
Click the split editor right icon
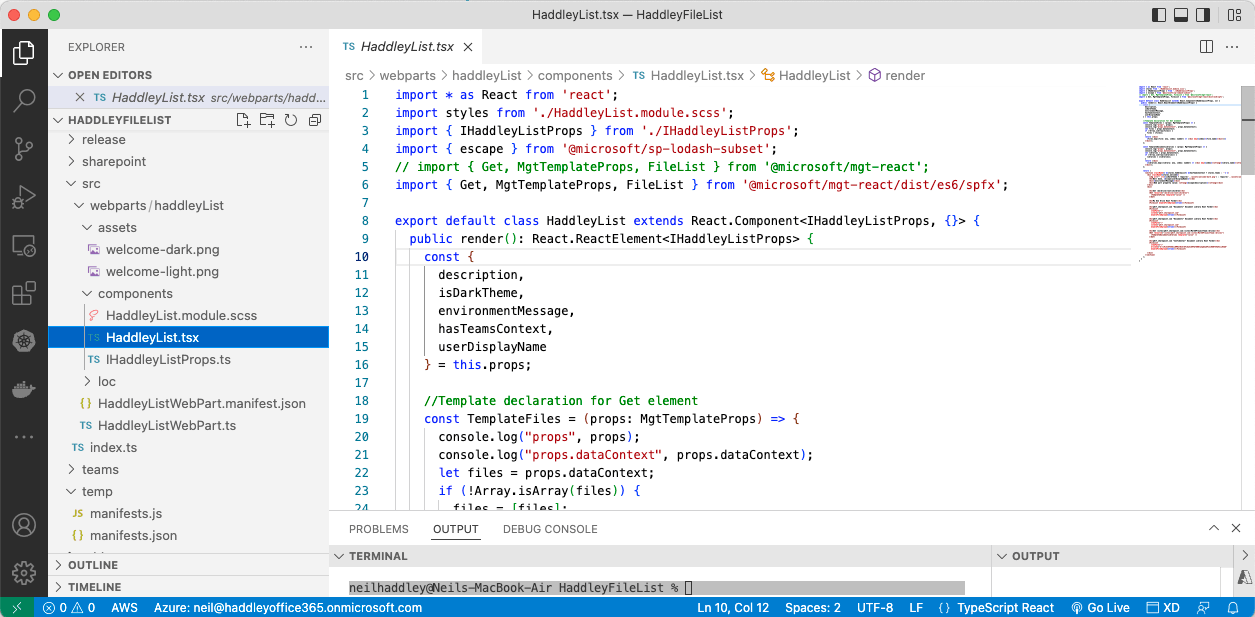(x=1206, y=47)
